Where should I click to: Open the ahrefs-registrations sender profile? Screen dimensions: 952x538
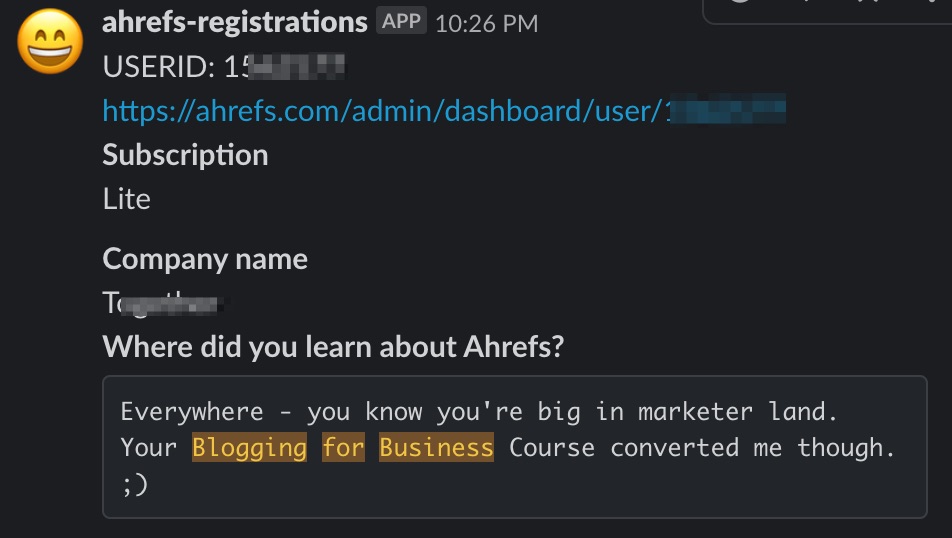pos(235,22)
